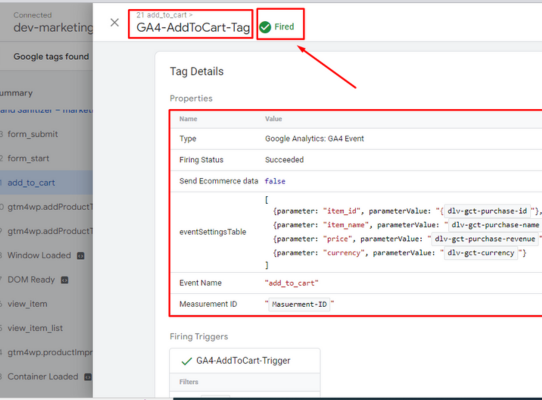Viewport: 542px width, 400px height.
Task: Click the "currency" parameter text
Action: tap(344, 253)
